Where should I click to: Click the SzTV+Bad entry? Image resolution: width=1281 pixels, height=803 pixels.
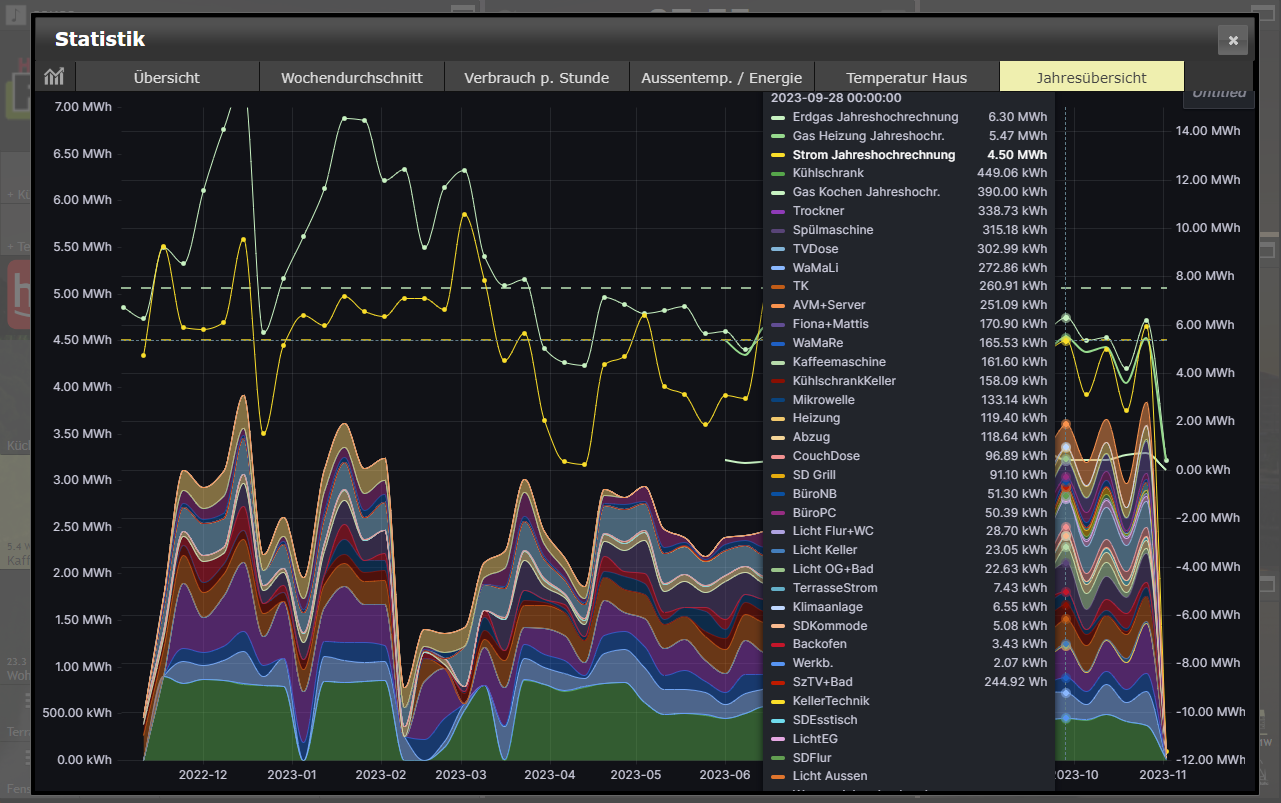(909, 682)
